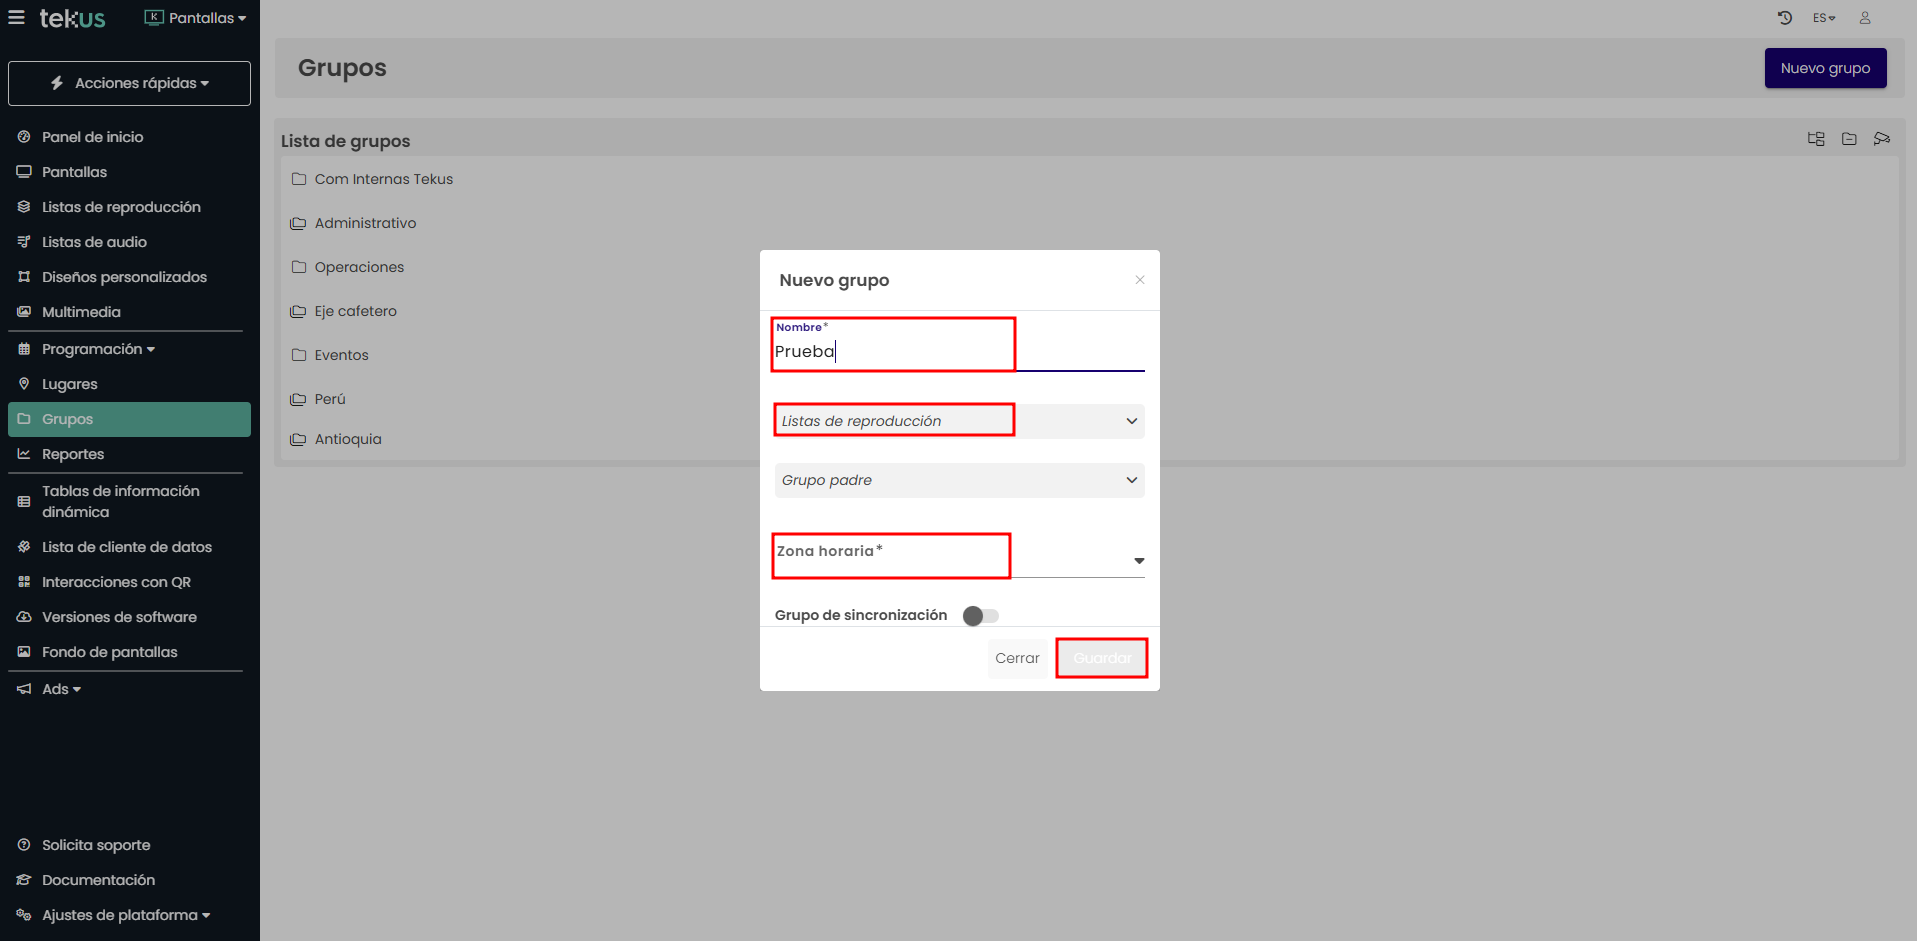The width and height of the screenshot is (1917, 941).
Task: Select the Antioquia group folder
Action: coord(347,439)
